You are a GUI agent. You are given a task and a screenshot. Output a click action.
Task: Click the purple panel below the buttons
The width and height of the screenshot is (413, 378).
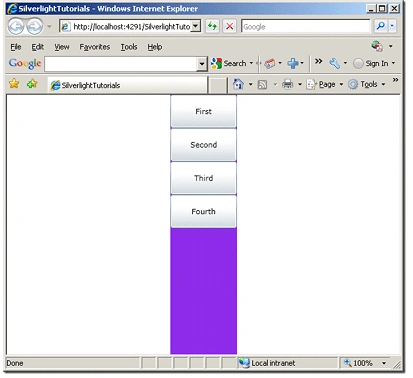point(203,291)
